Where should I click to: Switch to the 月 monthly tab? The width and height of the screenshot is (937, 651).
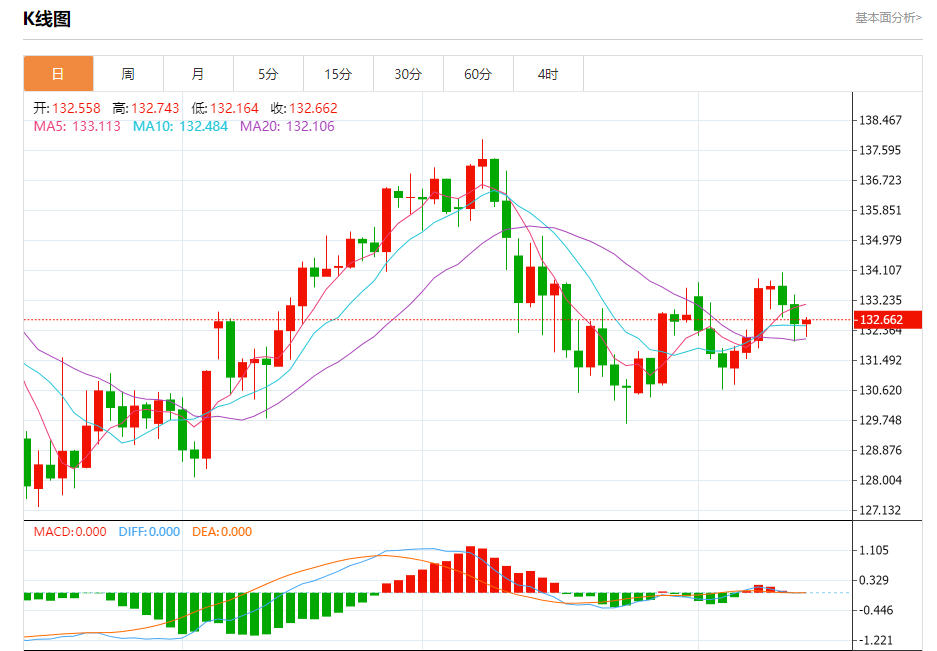tap(198, 74)
